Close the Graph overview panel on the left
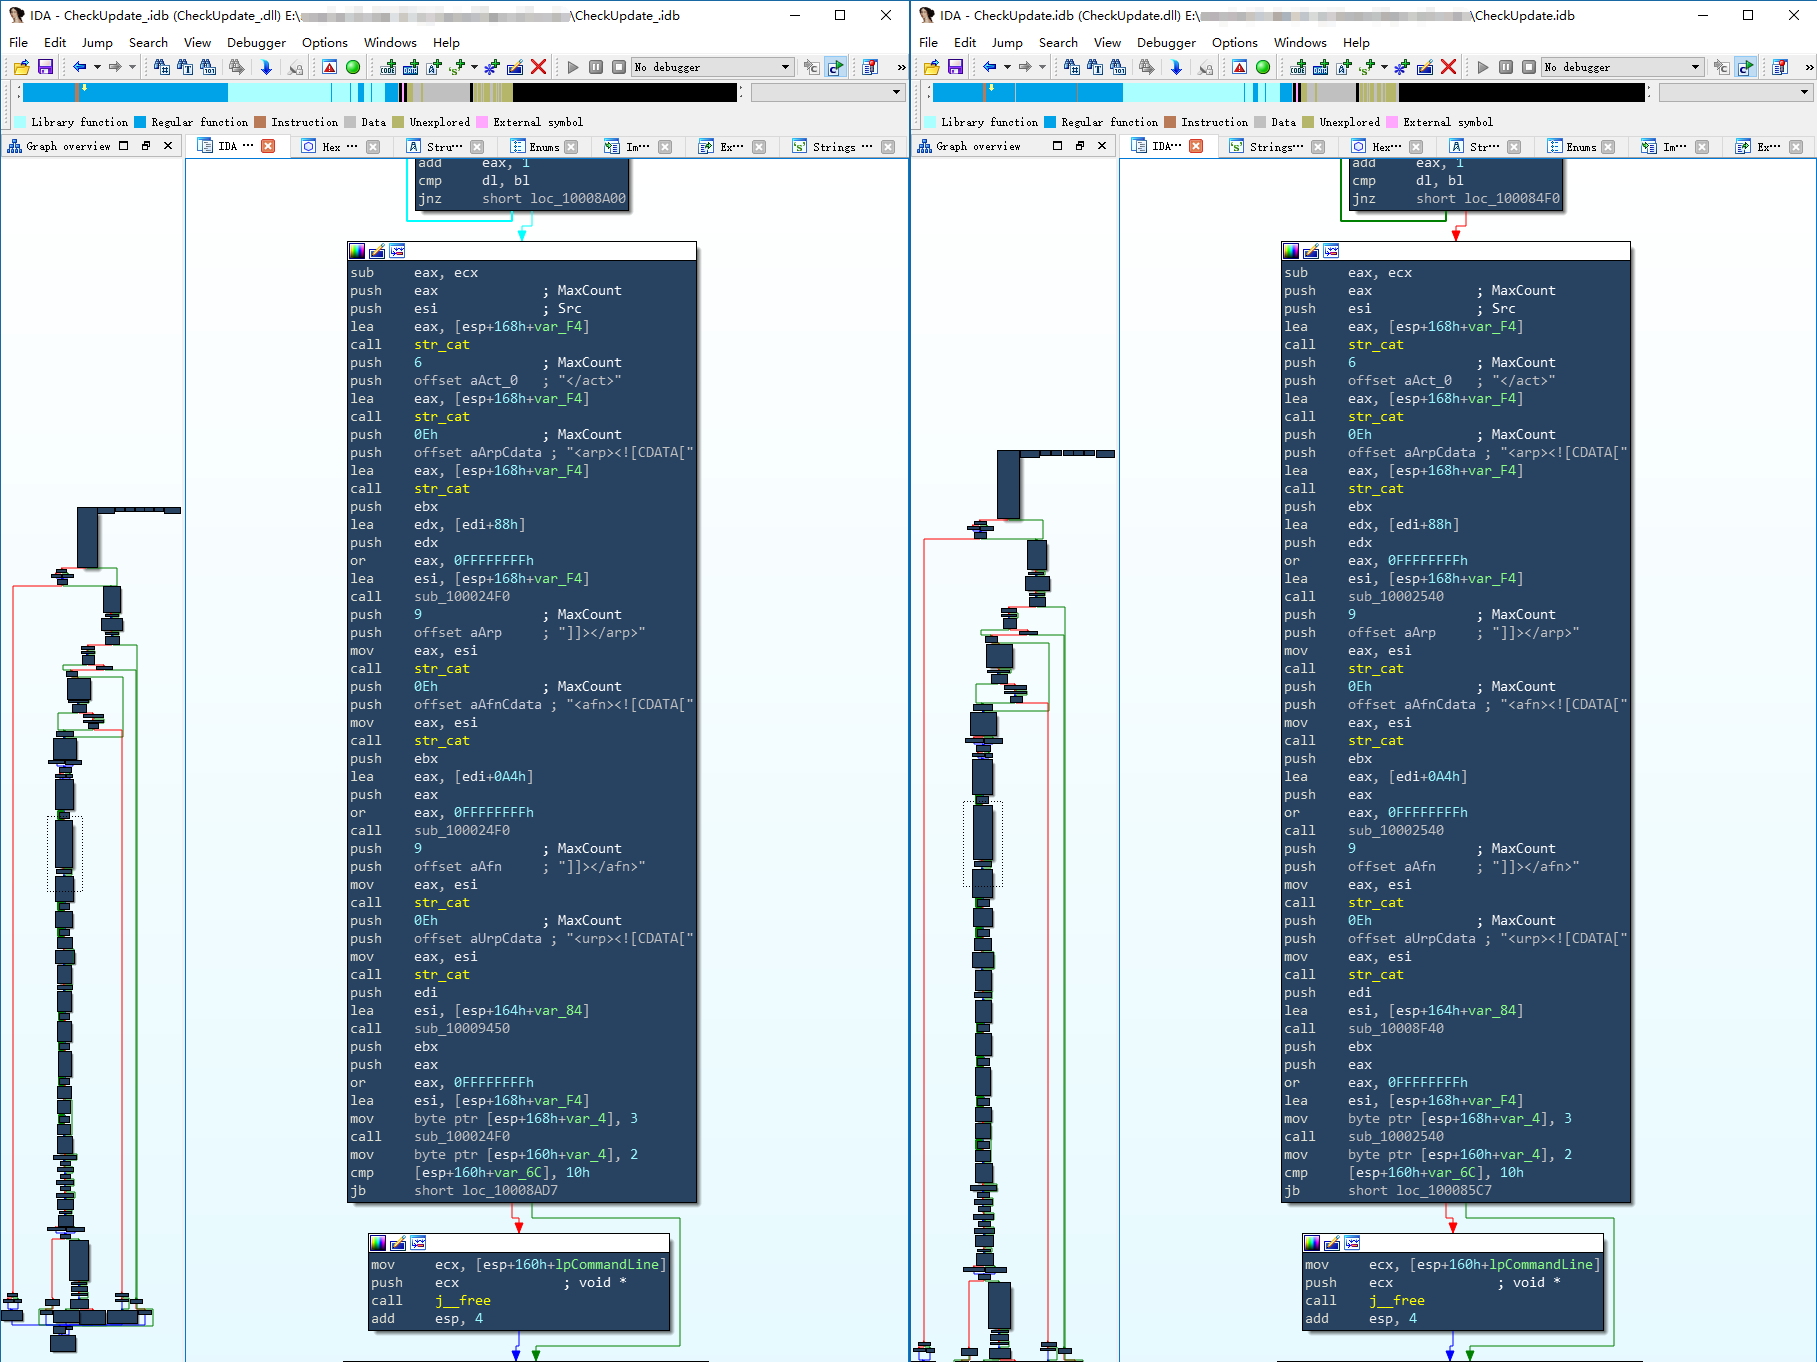The width and height of the screenshot is (1817, 1362). point(168,146)
